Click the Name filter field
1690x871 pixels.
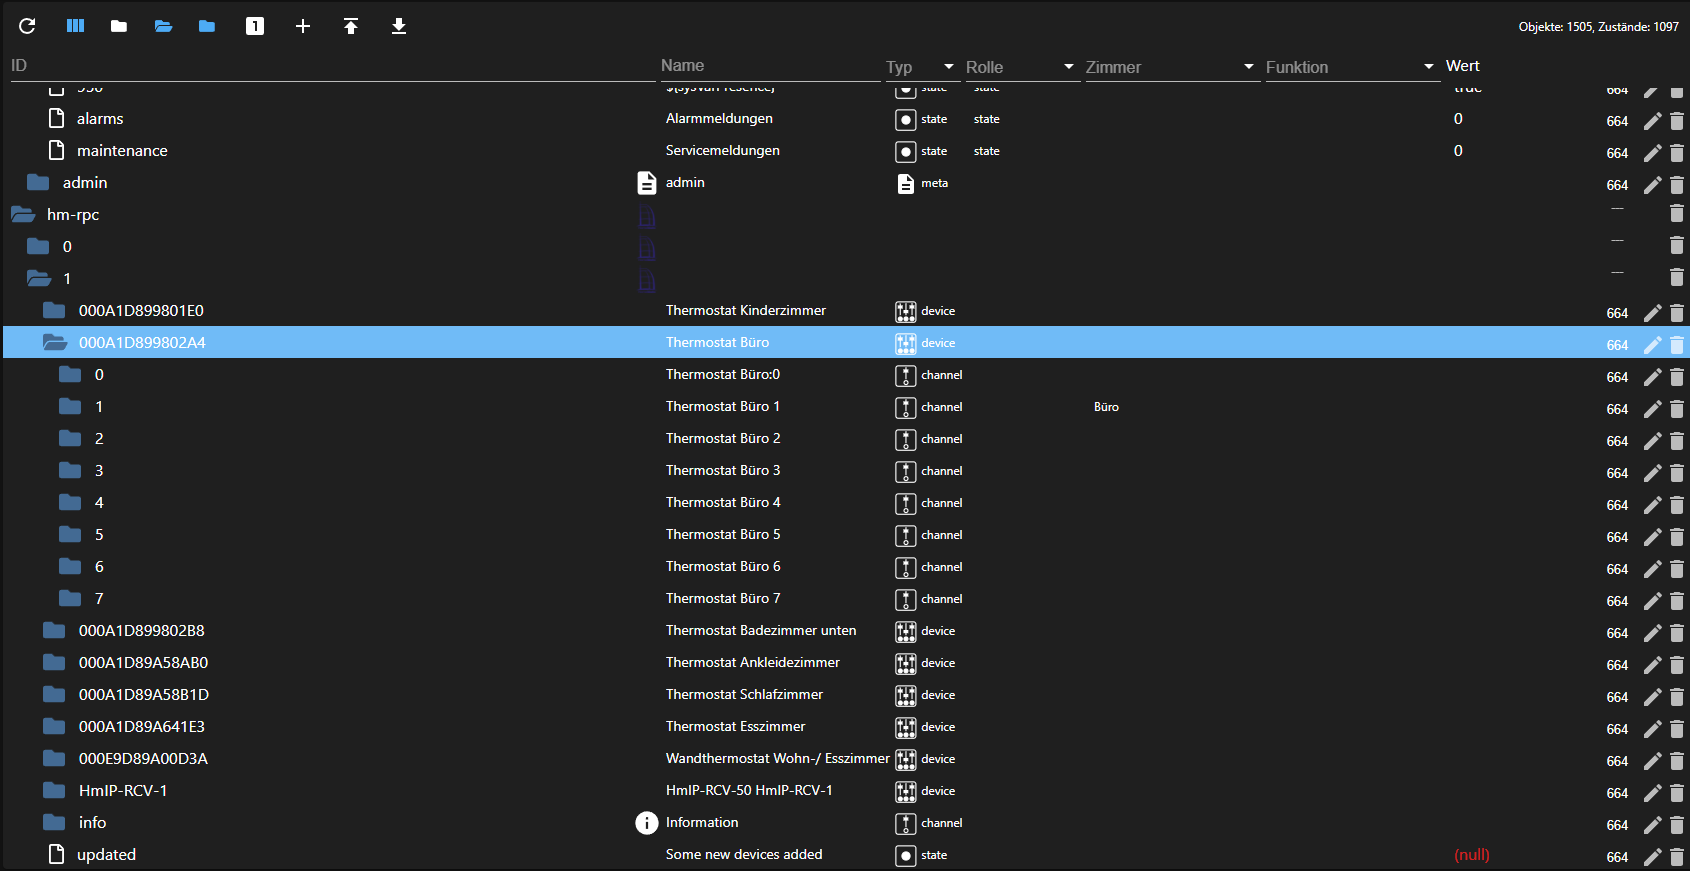click(770, 66)
